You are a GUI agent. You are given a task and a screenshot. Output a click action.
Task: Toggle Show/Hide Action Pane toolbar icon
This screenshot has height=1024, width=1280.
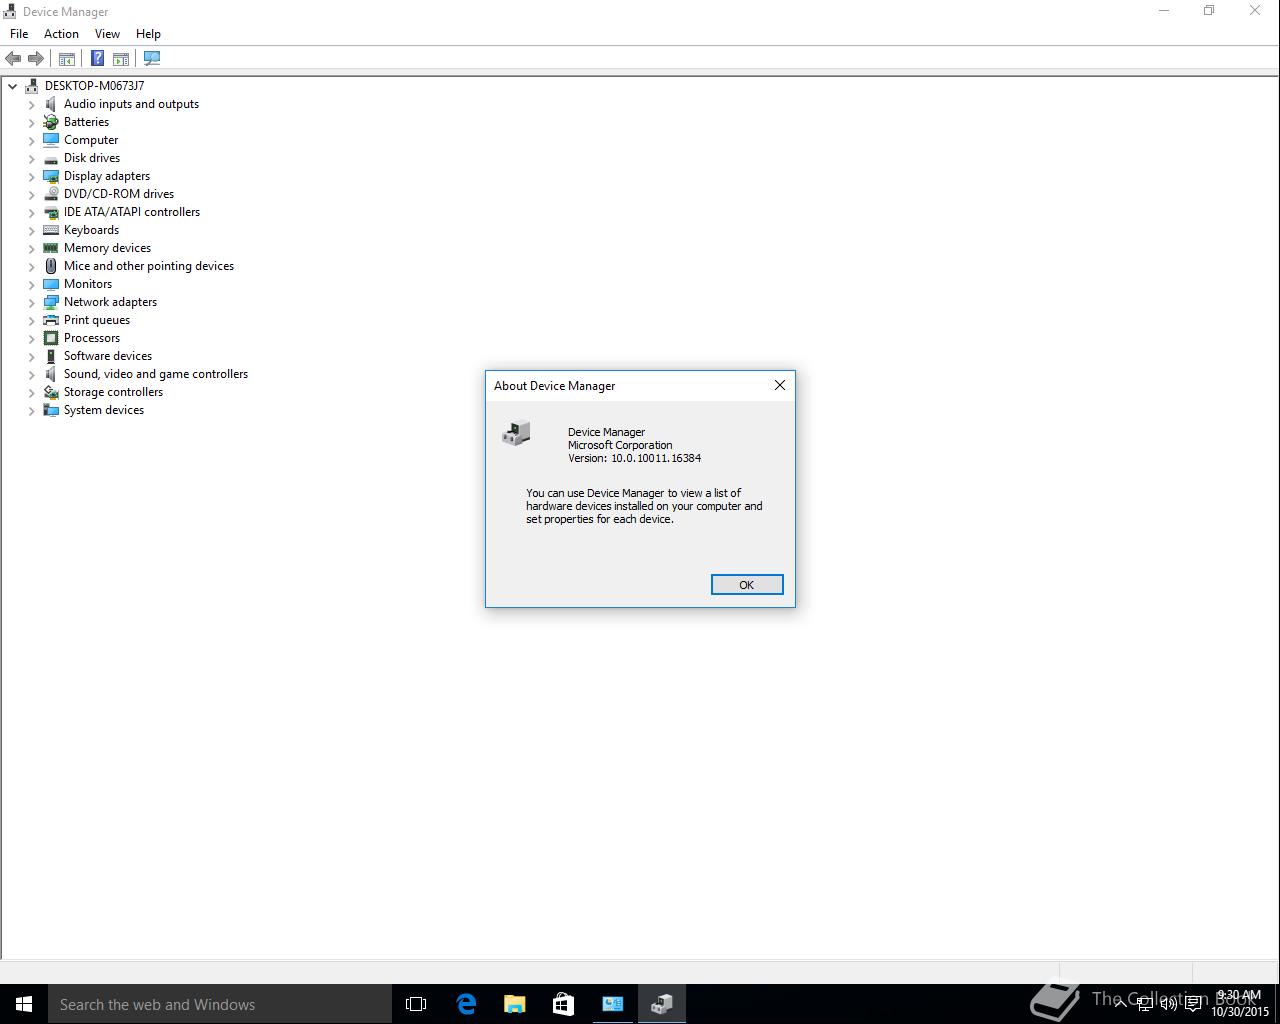pyautogui.click(x=121, y=59)
